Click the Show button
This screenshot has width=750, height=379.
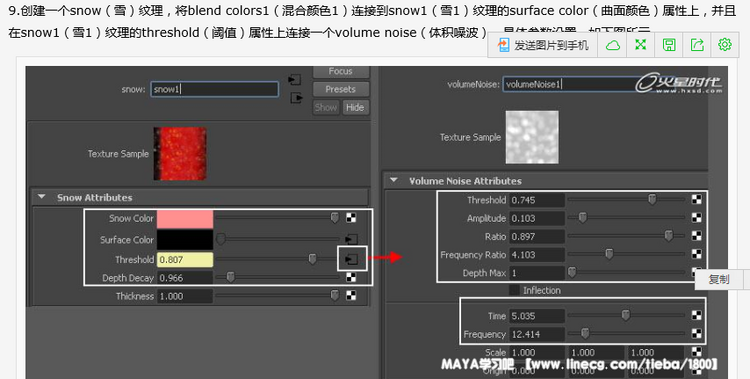click(x=326, y=107)
